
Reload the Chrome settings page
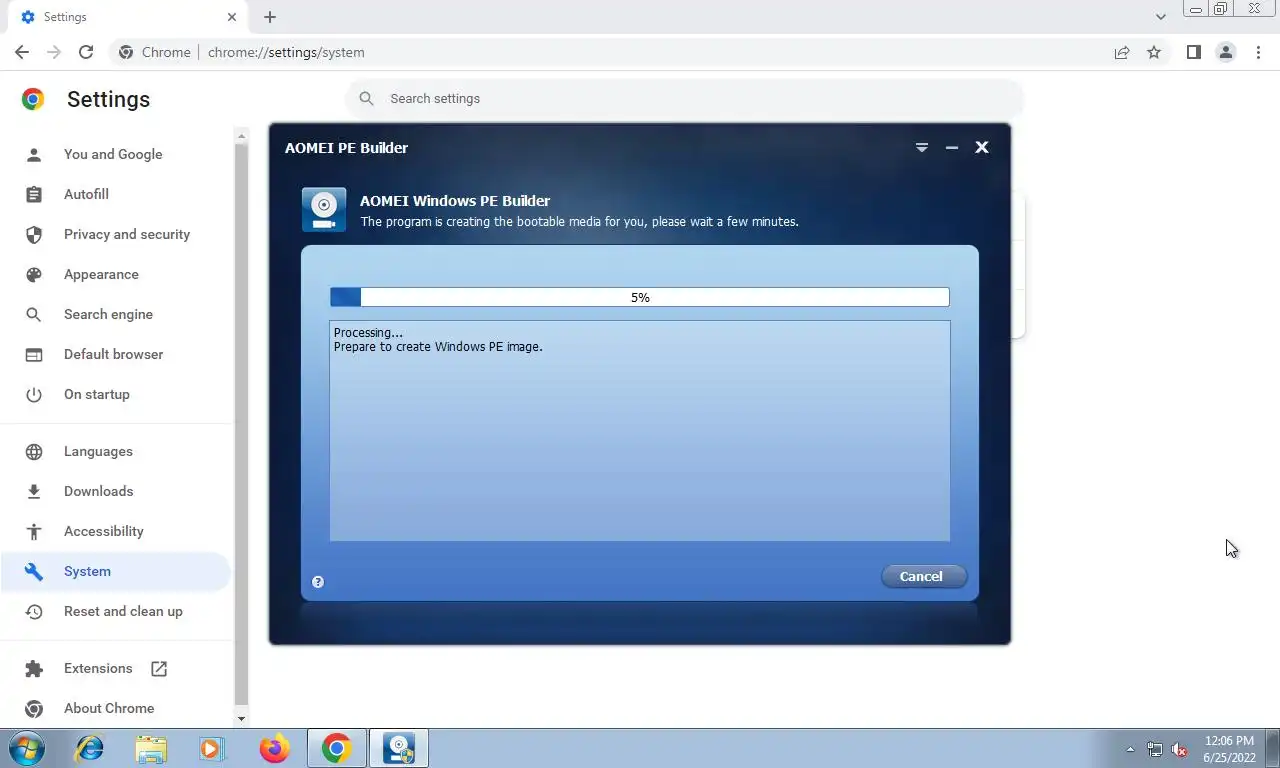click(x=86, y=52)
